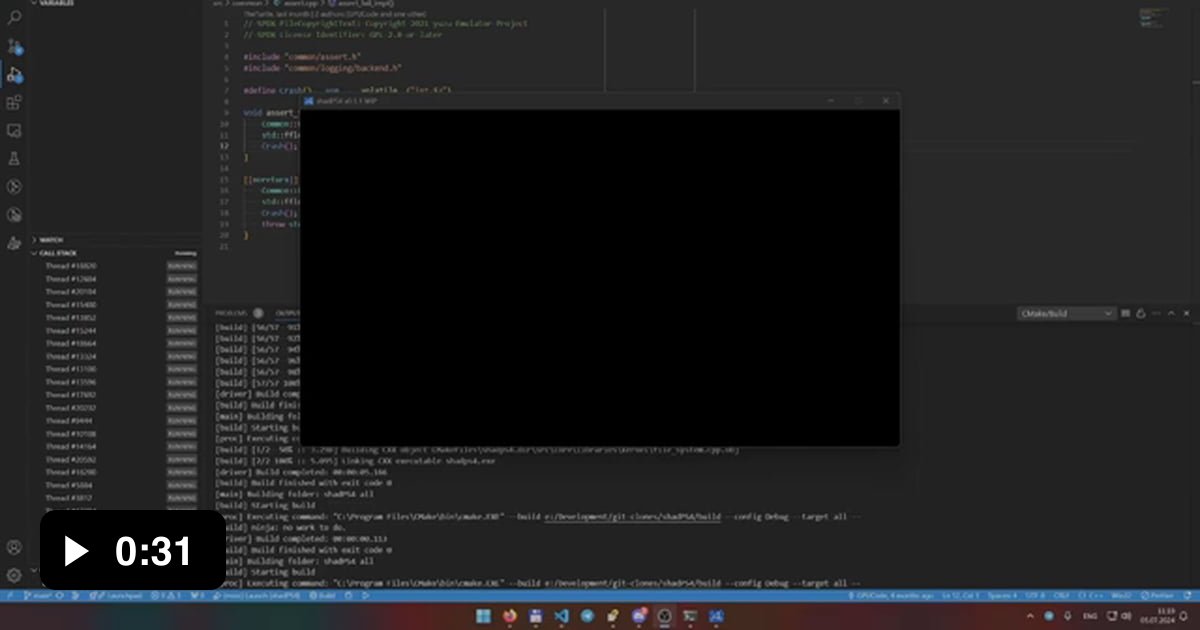The width and height of the screenshot is (1200, 630).
Task: Open Visual Studio Code from the taskbar
Action: pos(562,616)
